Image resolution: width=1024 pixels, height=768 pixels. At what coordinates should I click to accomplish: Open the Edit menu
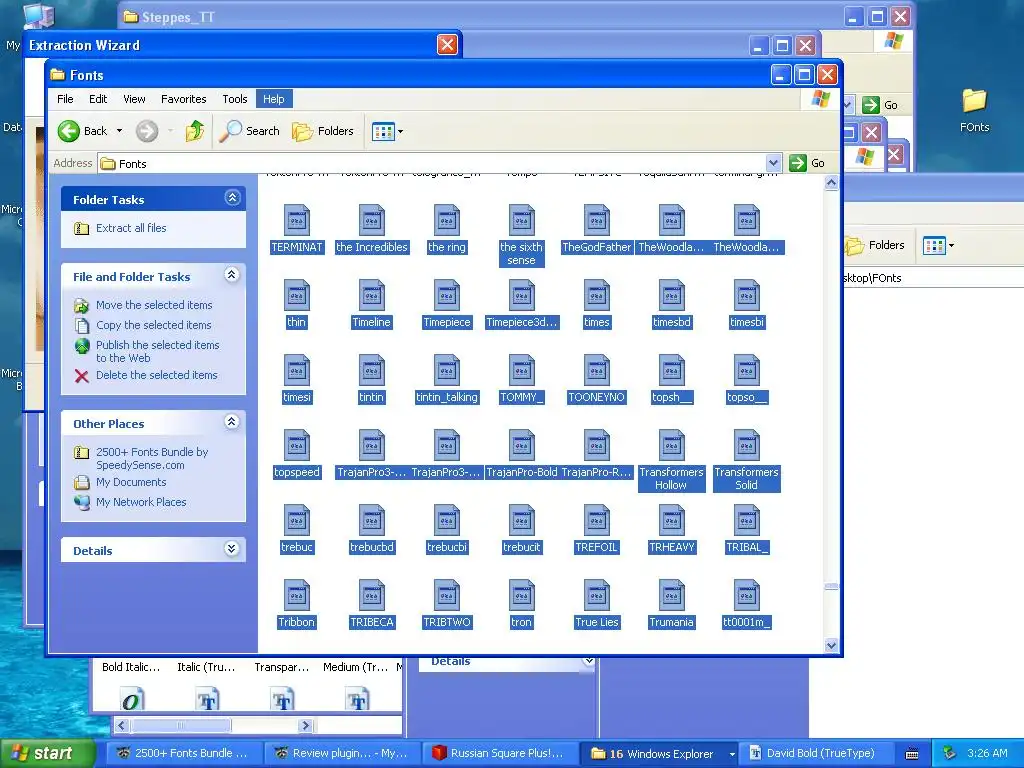(x=98, y=99)
